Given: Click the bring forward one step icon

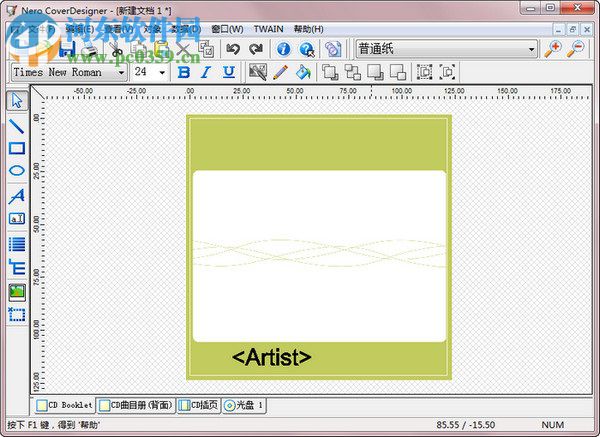Looking at the screenshot, I should (352, 72).
